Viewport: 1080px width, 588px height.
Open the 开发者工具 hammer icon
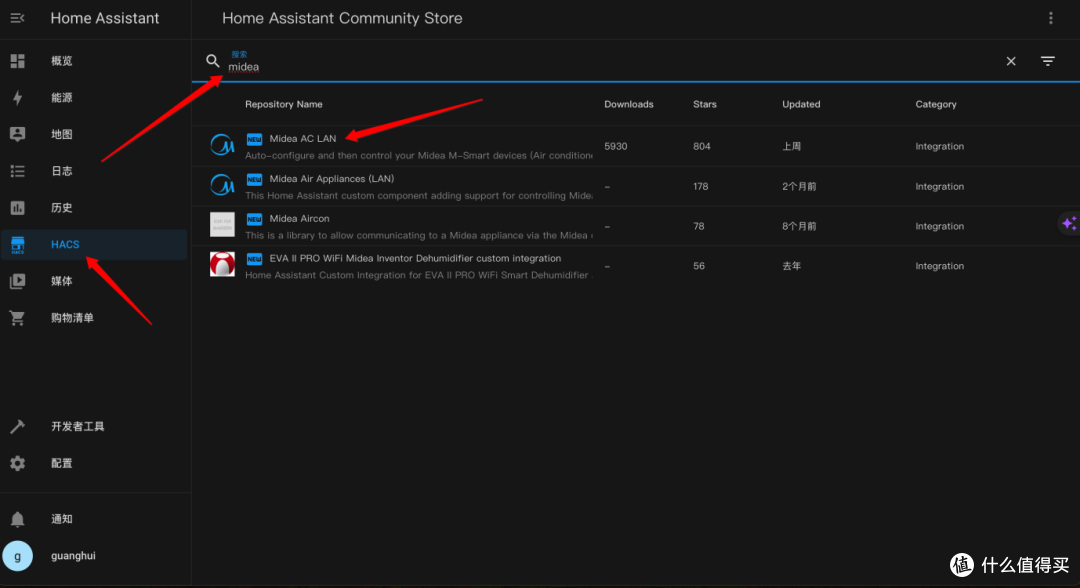tap(17, 426)
